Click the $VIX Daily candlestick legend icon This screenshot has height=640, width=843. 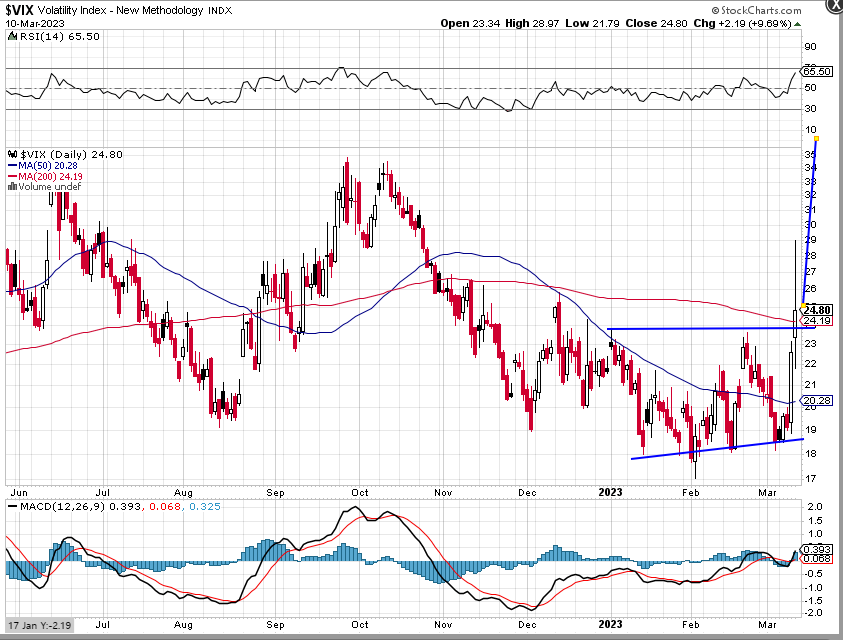tap(13, 154)
